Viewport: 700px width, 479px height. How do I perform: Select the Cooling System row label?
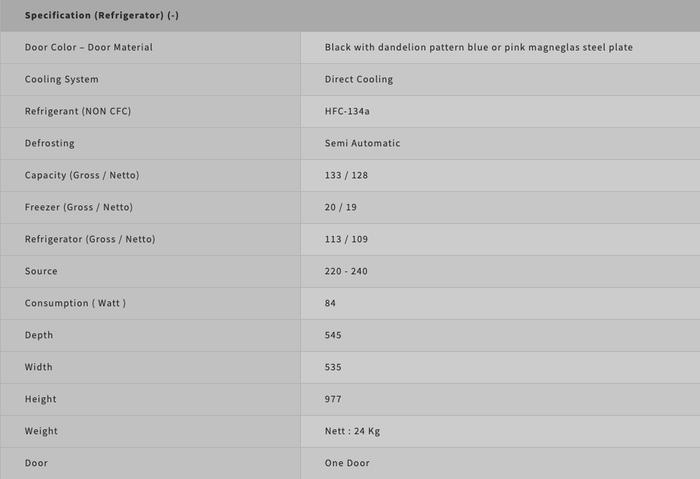(x=62, y=79)
